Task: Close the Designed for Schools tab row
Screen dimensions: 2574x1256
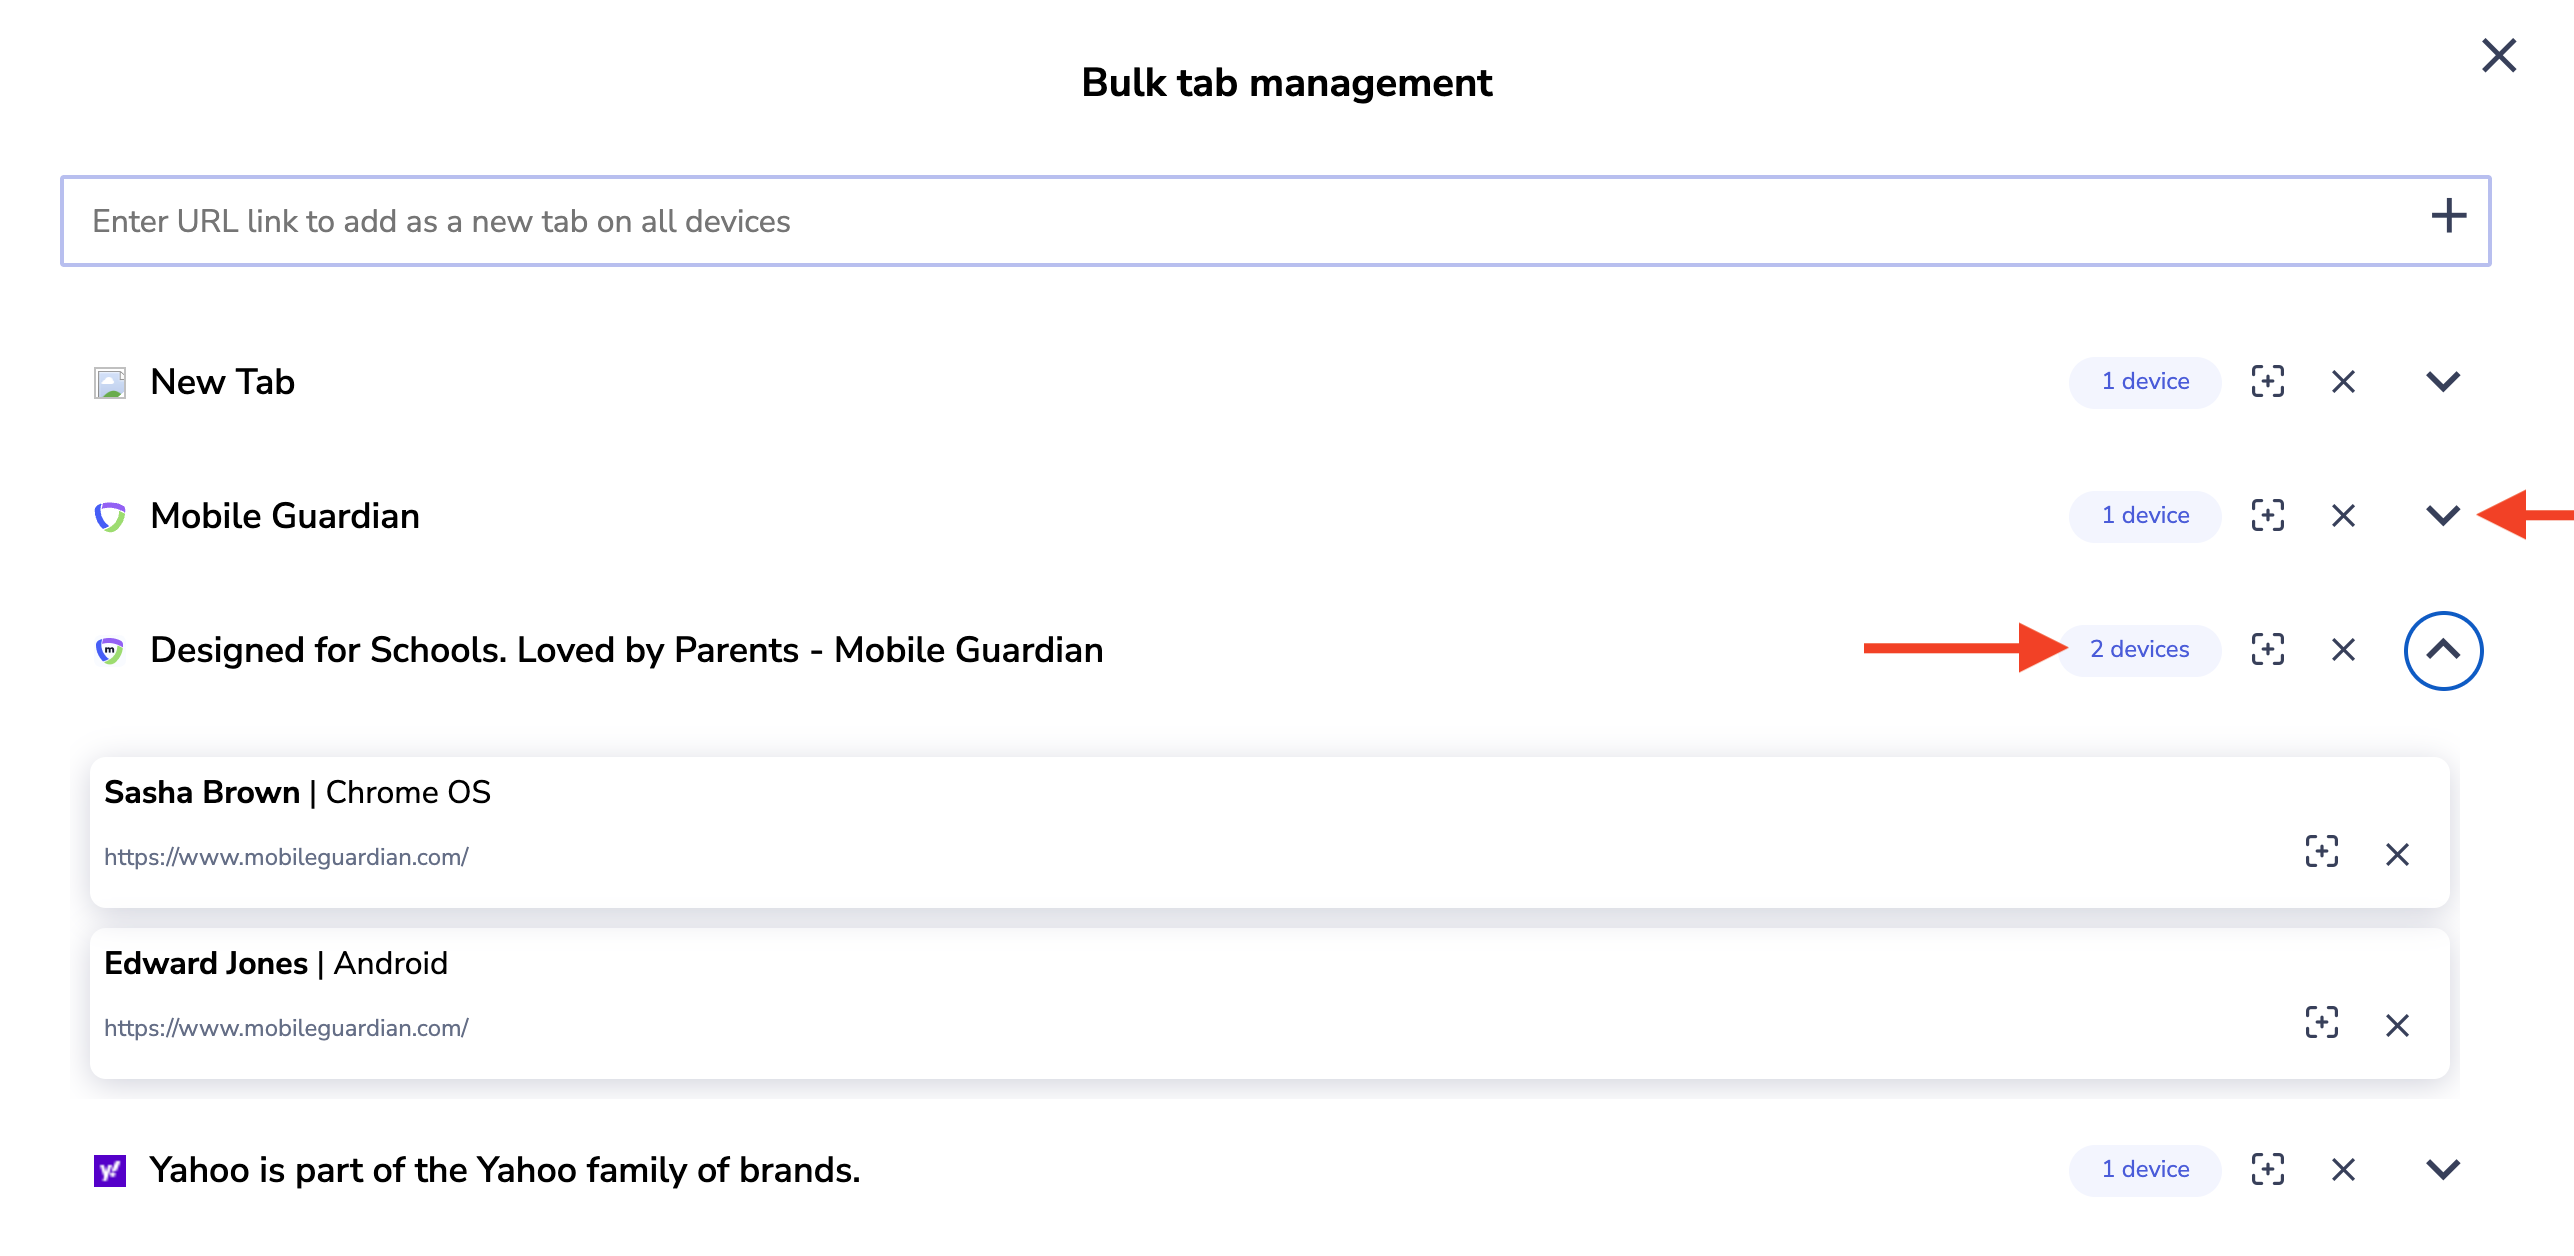Action: (x=2343, y=649)
